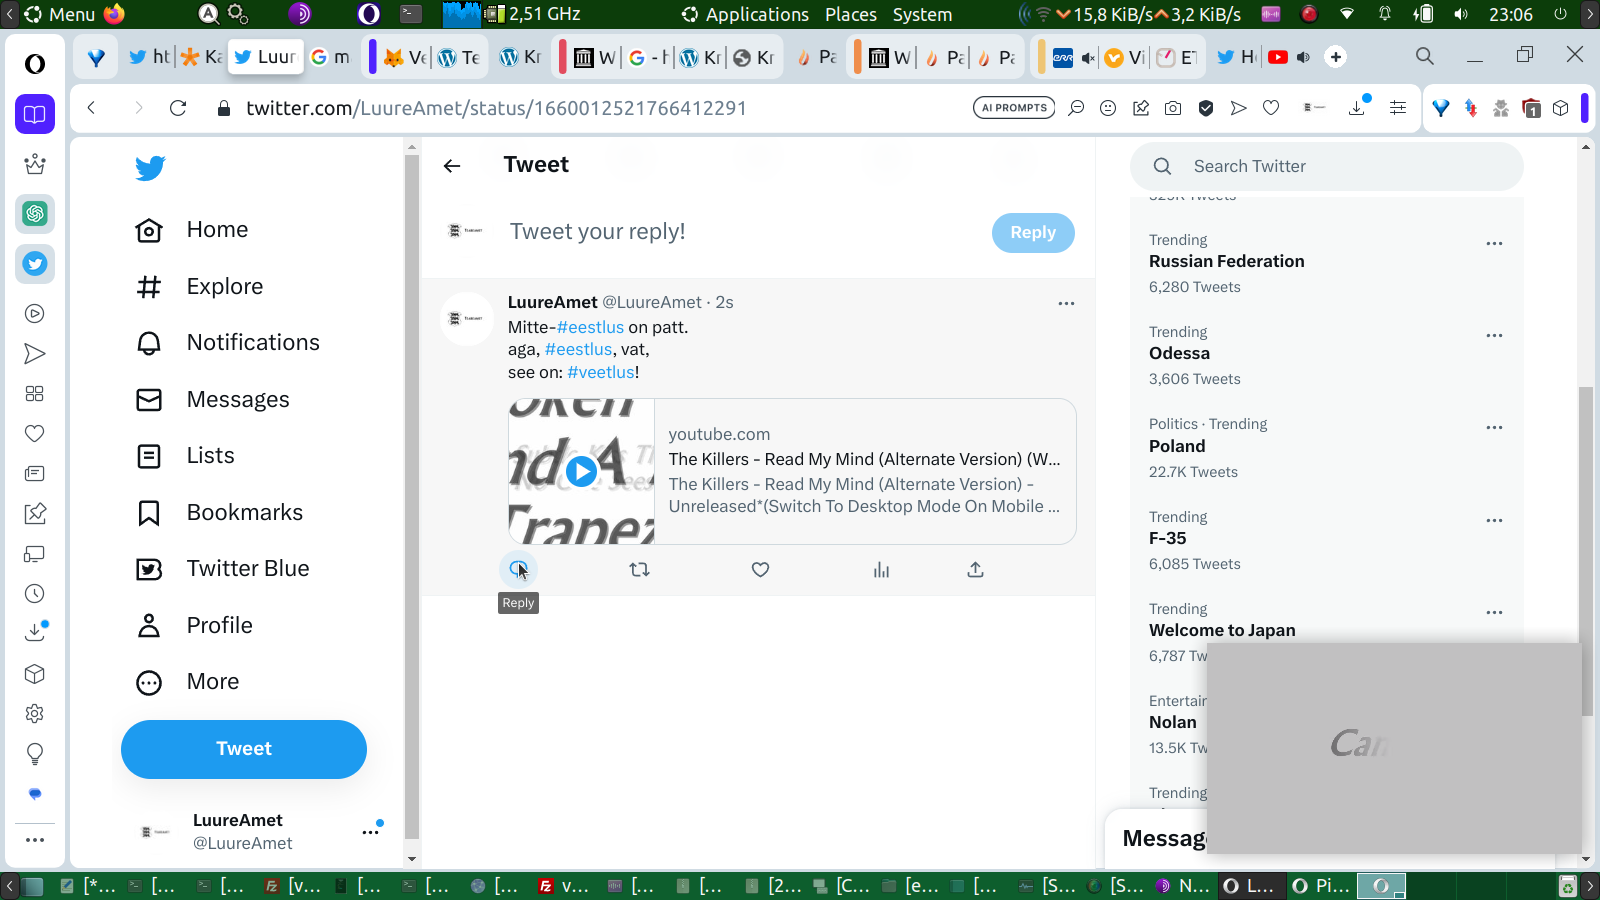The width and height of the screenshot is (1600, 900).
Task: Open the My Flow icon in sidebar
Action: click(35, 354)
